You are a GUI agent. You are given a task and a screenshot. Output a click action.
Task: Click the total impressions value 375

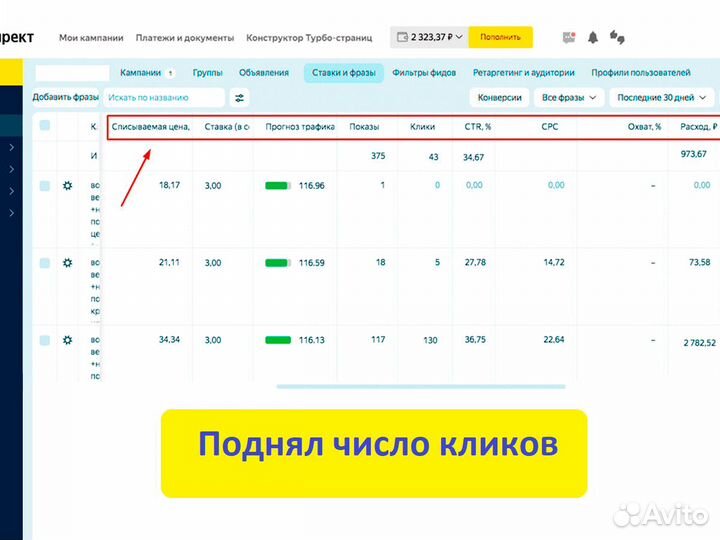click(378, 156)
